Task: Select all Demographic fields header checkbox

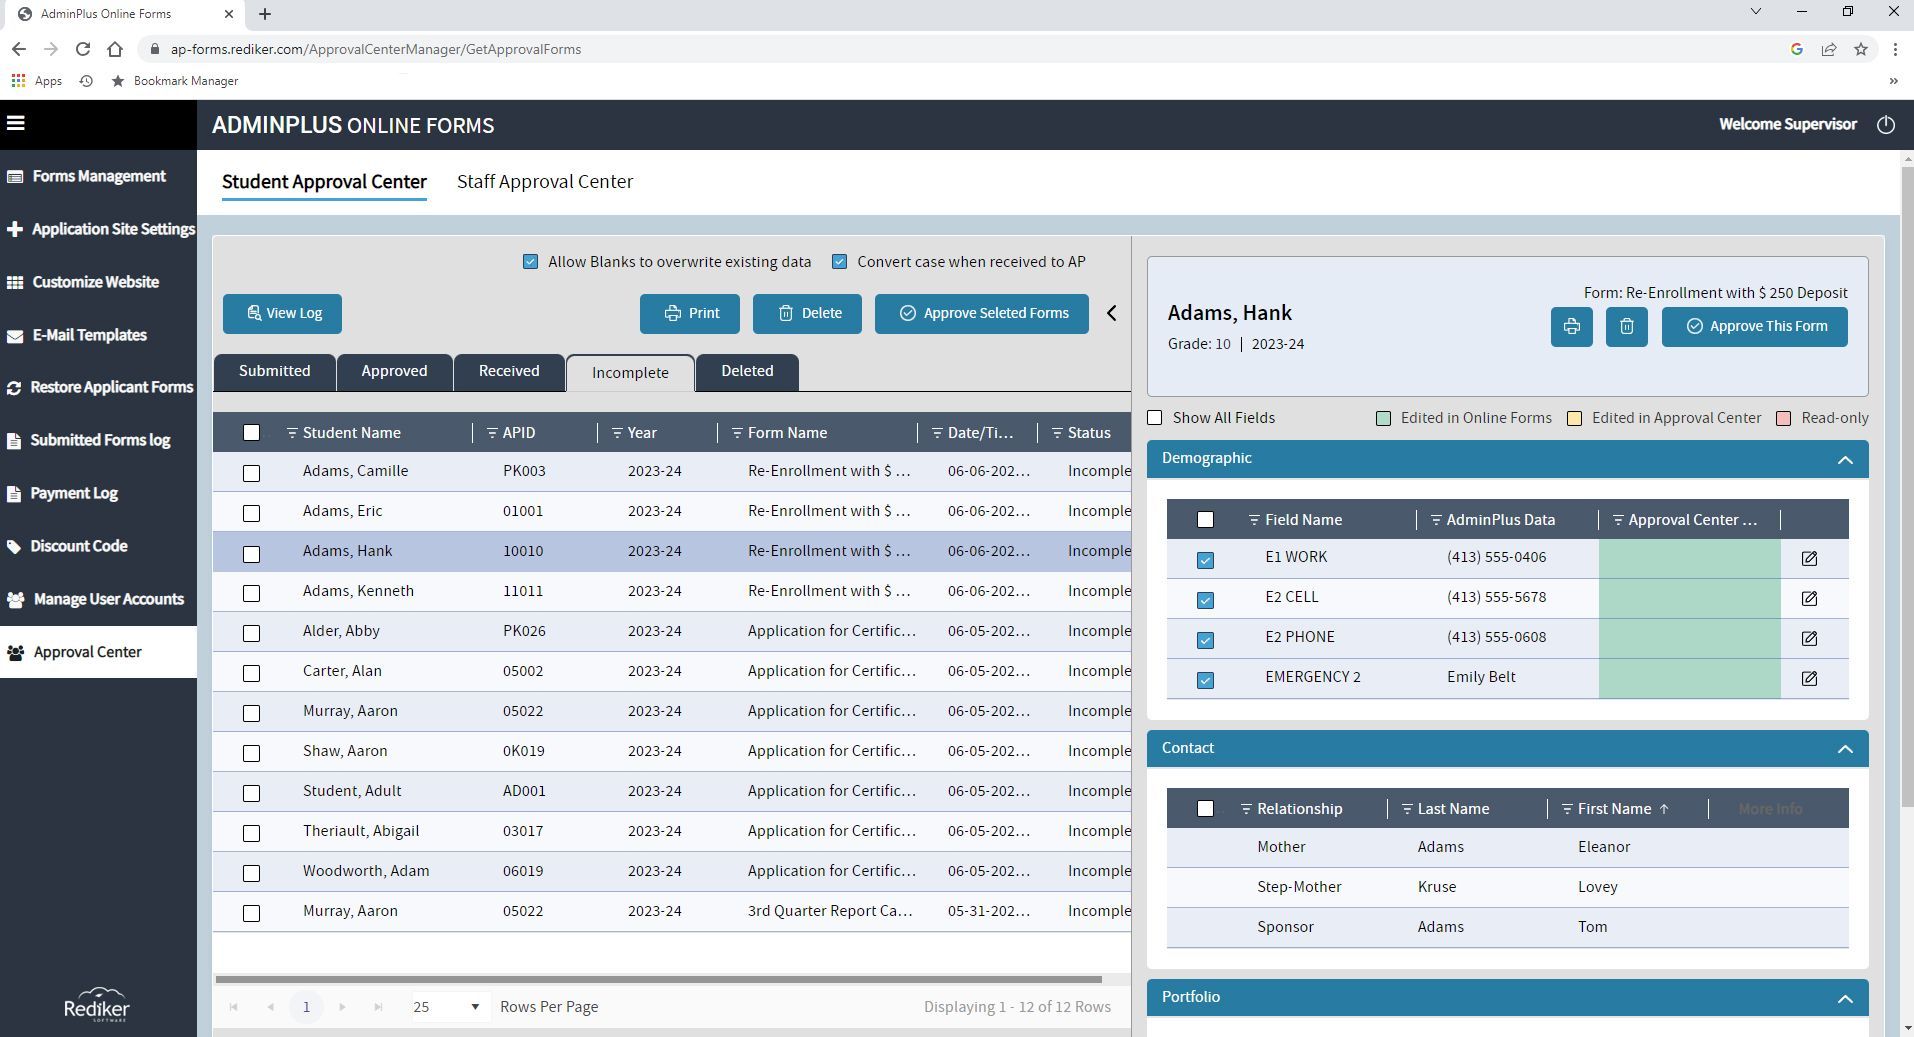Action: click(x=1205, y=520)
